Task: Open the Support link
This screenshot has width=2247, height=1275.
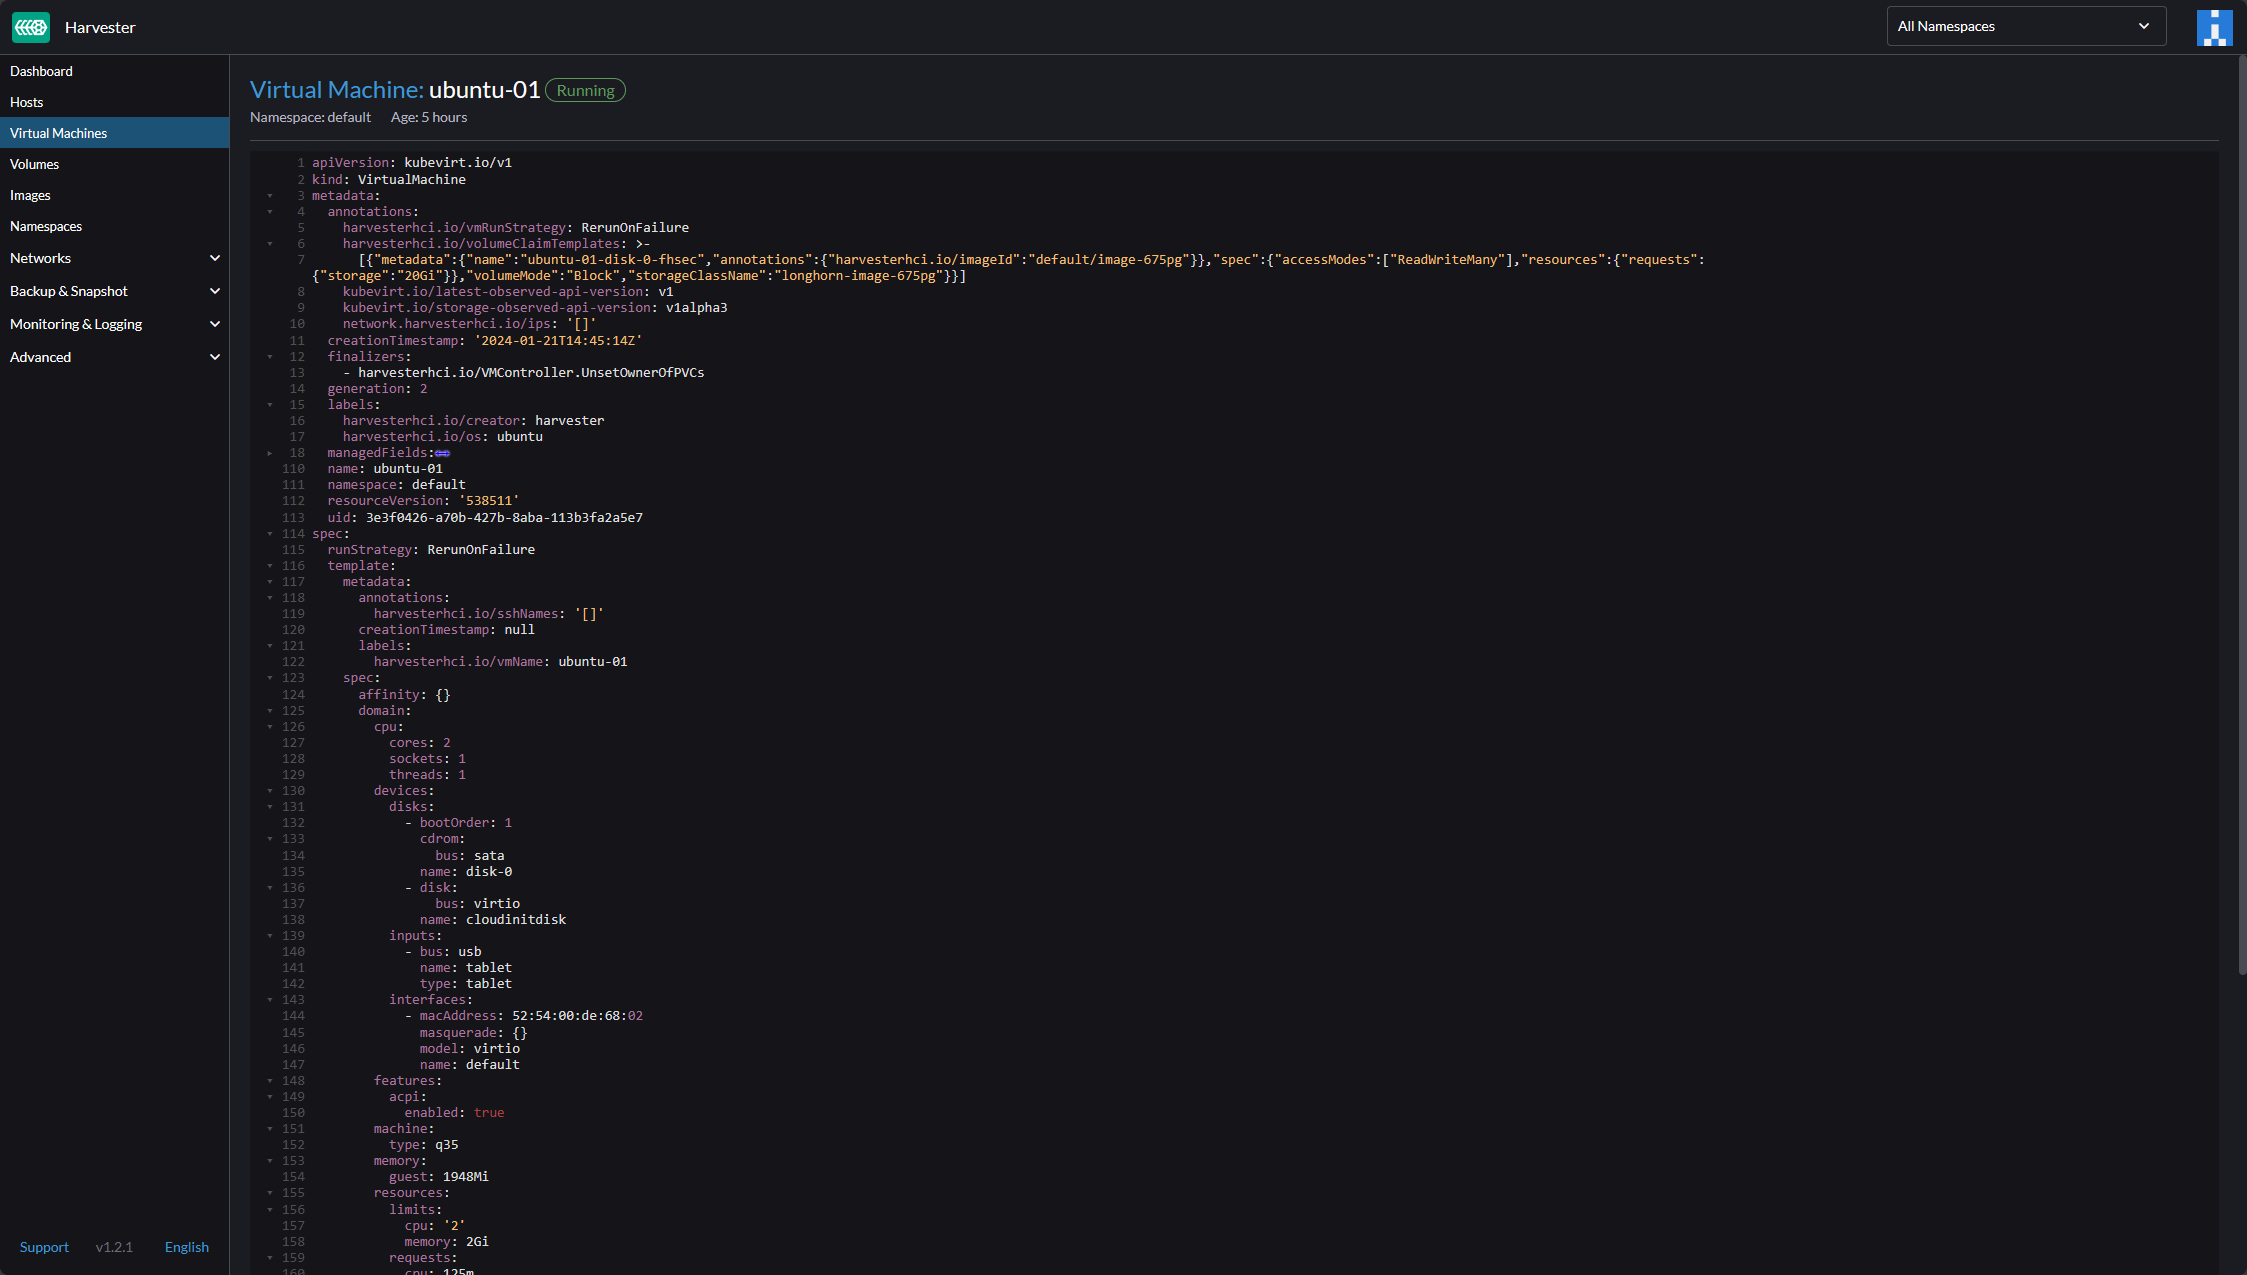Action: (x=44, y=1247)
